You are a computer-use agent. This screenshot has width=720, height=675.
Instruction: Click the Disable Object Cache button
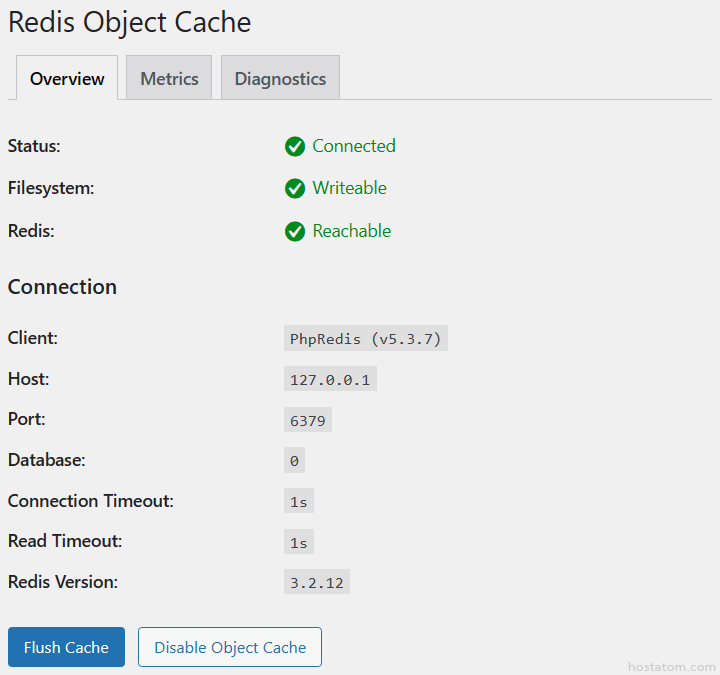click(x=230, y=647)
